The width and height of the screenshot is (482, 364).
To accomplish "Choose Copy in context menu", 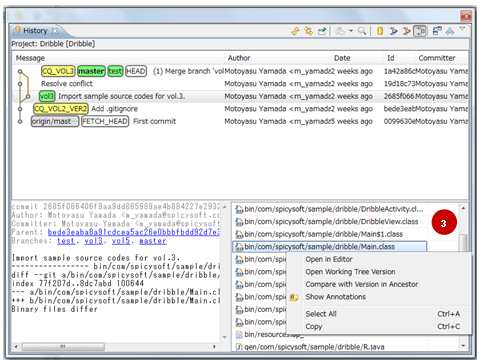I will tap(379, 327).
